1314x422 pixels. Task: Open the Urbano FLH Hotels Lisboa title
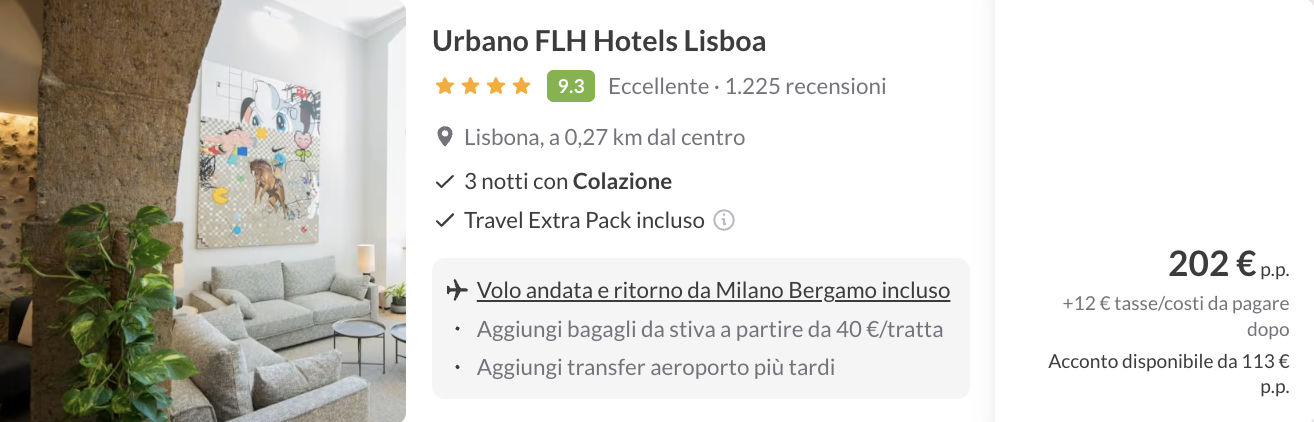coord(599,41)
